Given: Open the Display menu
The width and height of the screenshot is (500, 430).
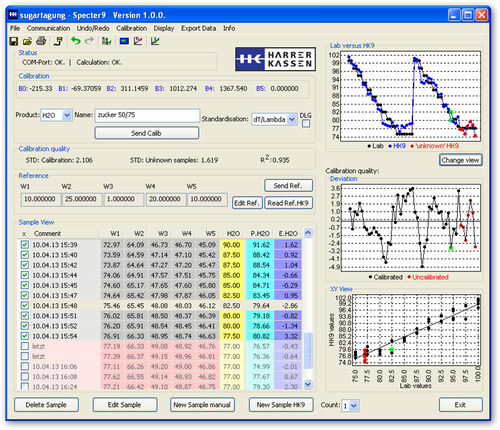Looking at the screenshot, I should [164, 28].
